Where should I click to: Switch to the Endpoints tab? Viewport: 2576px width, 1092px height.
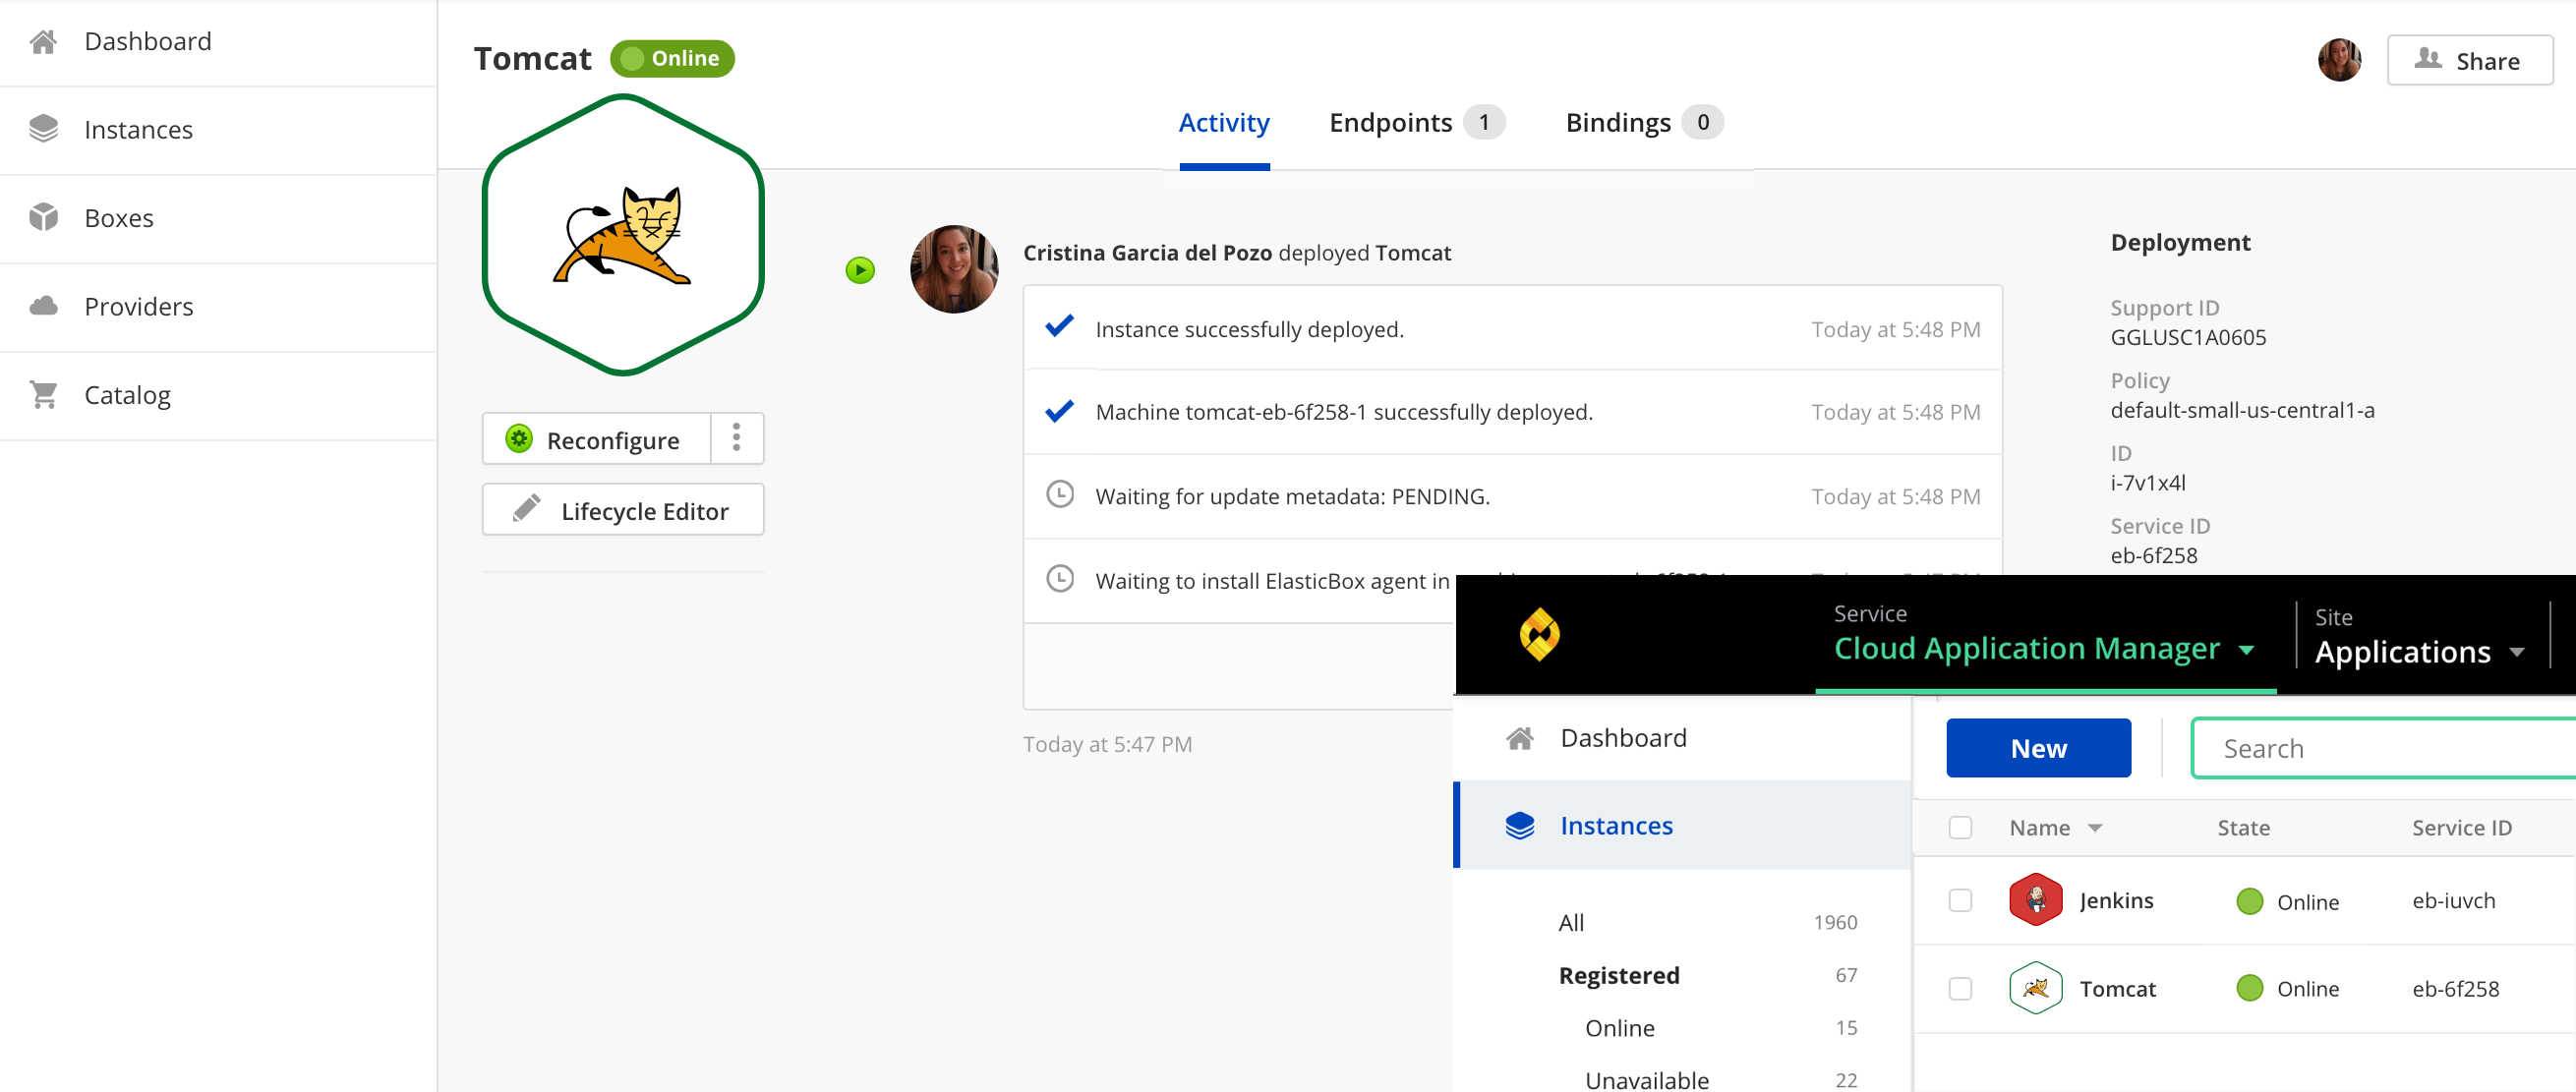tap(1416, 123)
